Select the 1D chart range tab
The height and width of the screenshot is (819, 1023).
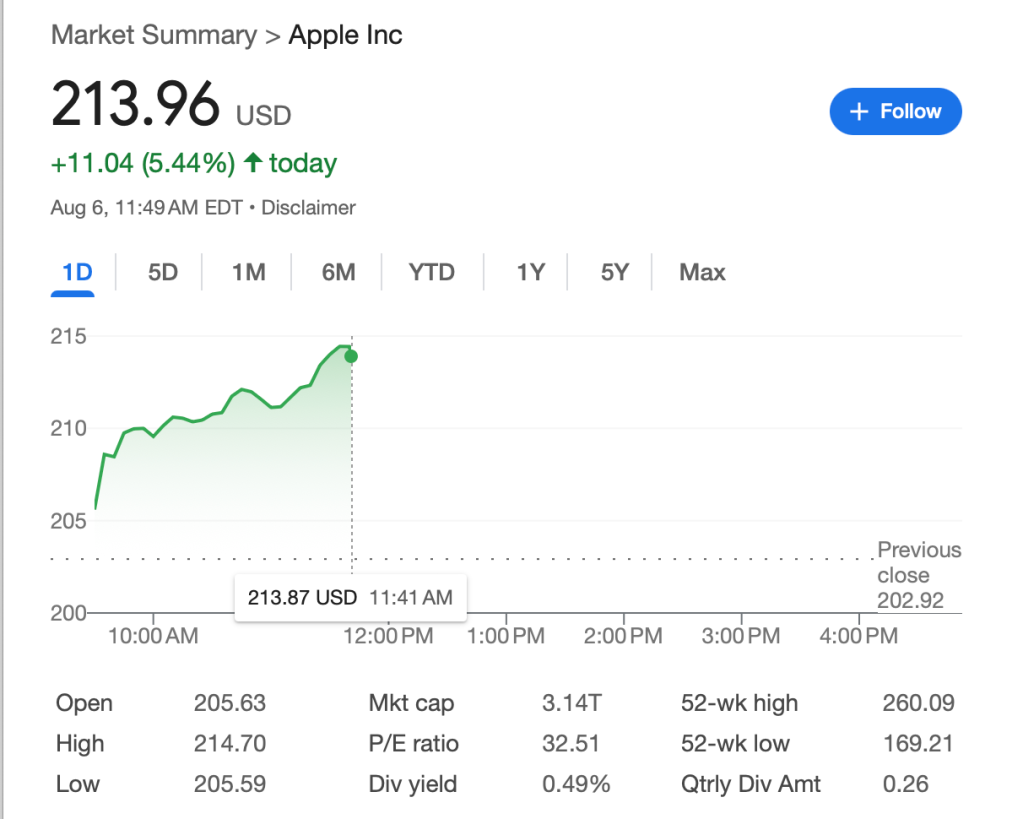[x=76, y=272]
